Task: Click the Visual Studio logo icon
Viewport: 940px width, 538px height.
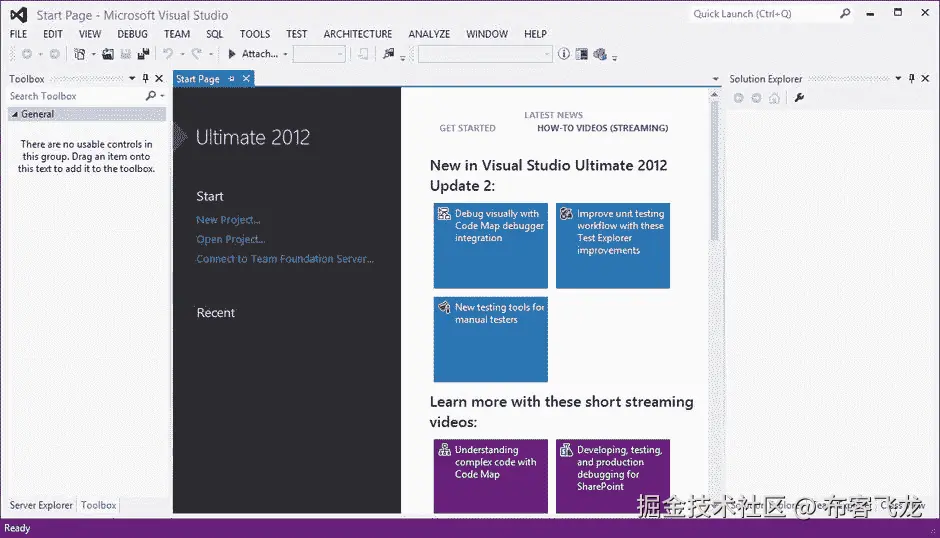Action: click(x=19, y=15)
